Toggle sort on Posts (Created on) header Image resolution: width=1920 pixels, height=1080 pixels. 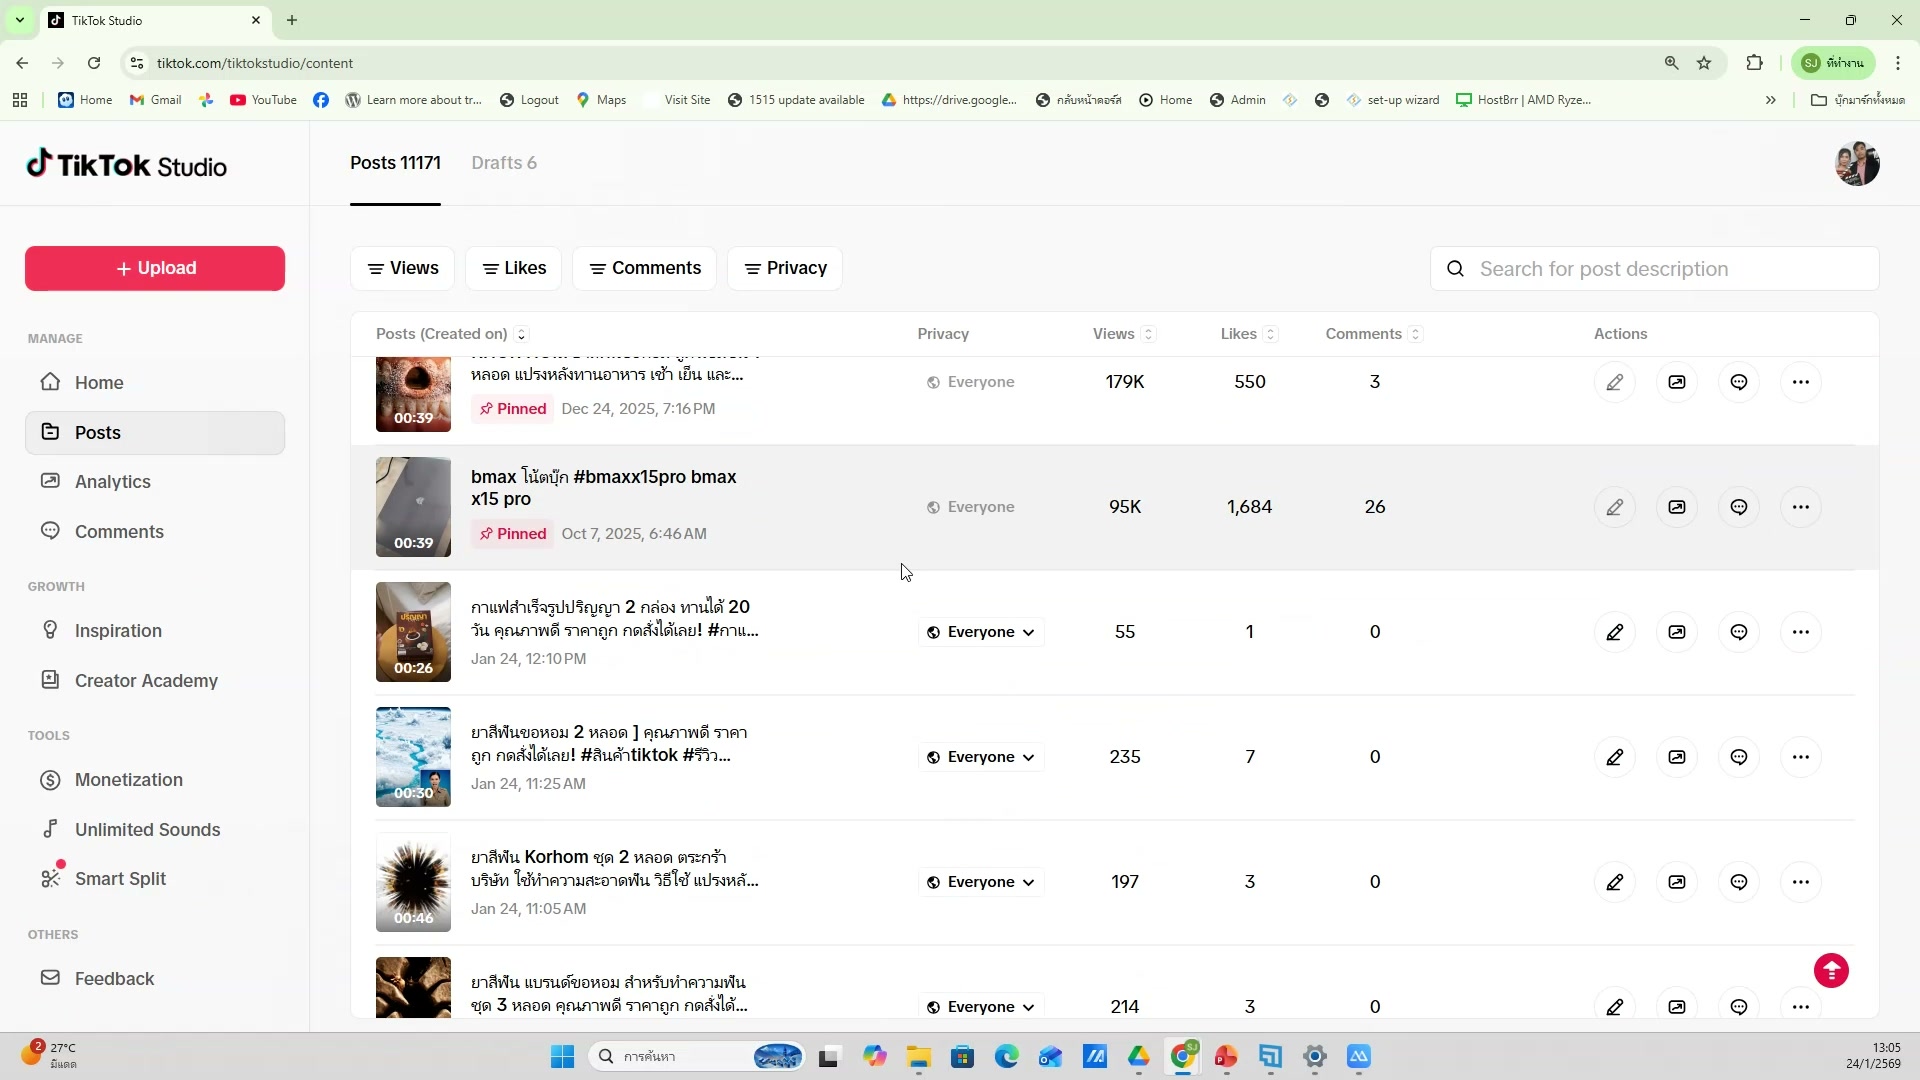coord(521,334)
